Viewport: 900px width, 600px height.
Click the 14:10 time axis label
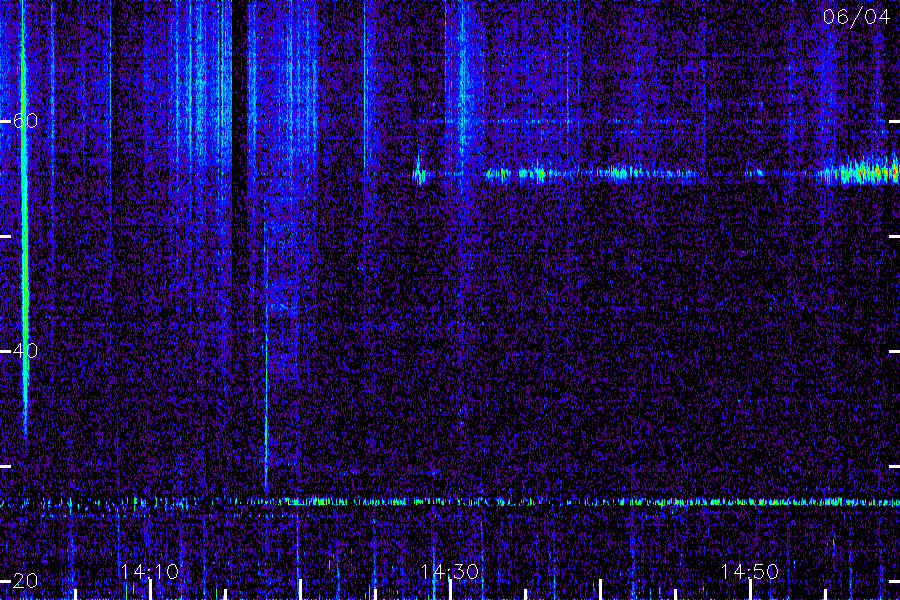pos(150,571)
